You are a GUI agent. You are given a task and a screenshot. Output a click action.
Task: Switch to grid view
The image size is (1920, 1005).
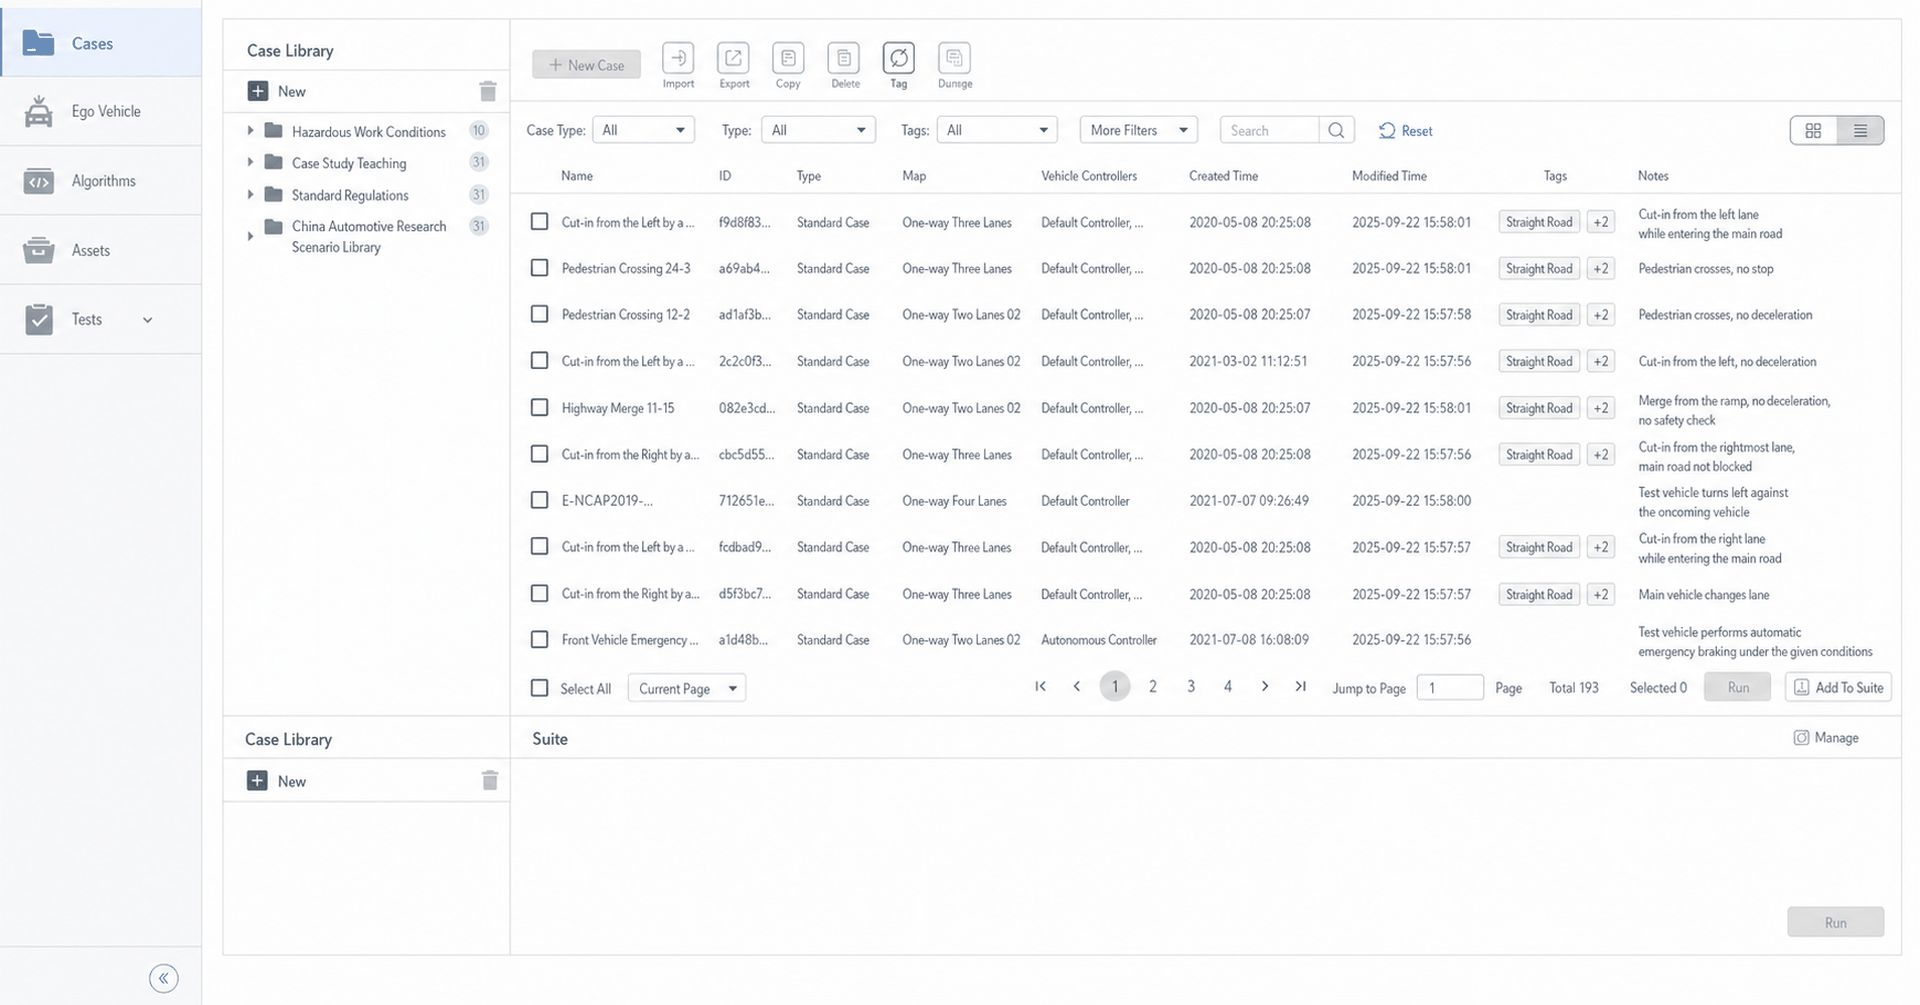click(x=1813, y=131)
